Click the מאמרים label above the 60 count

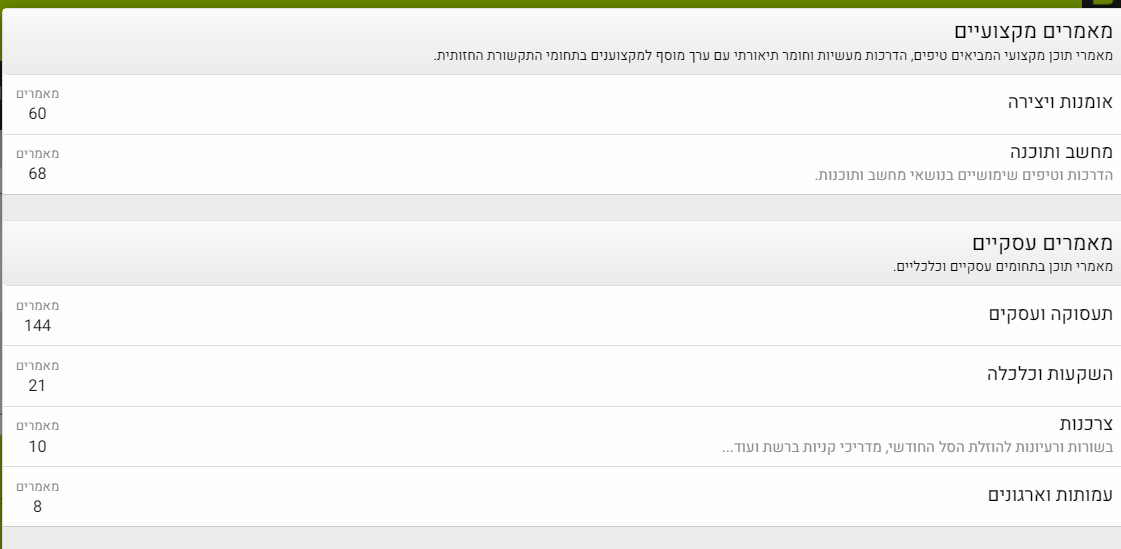[37, 93]
